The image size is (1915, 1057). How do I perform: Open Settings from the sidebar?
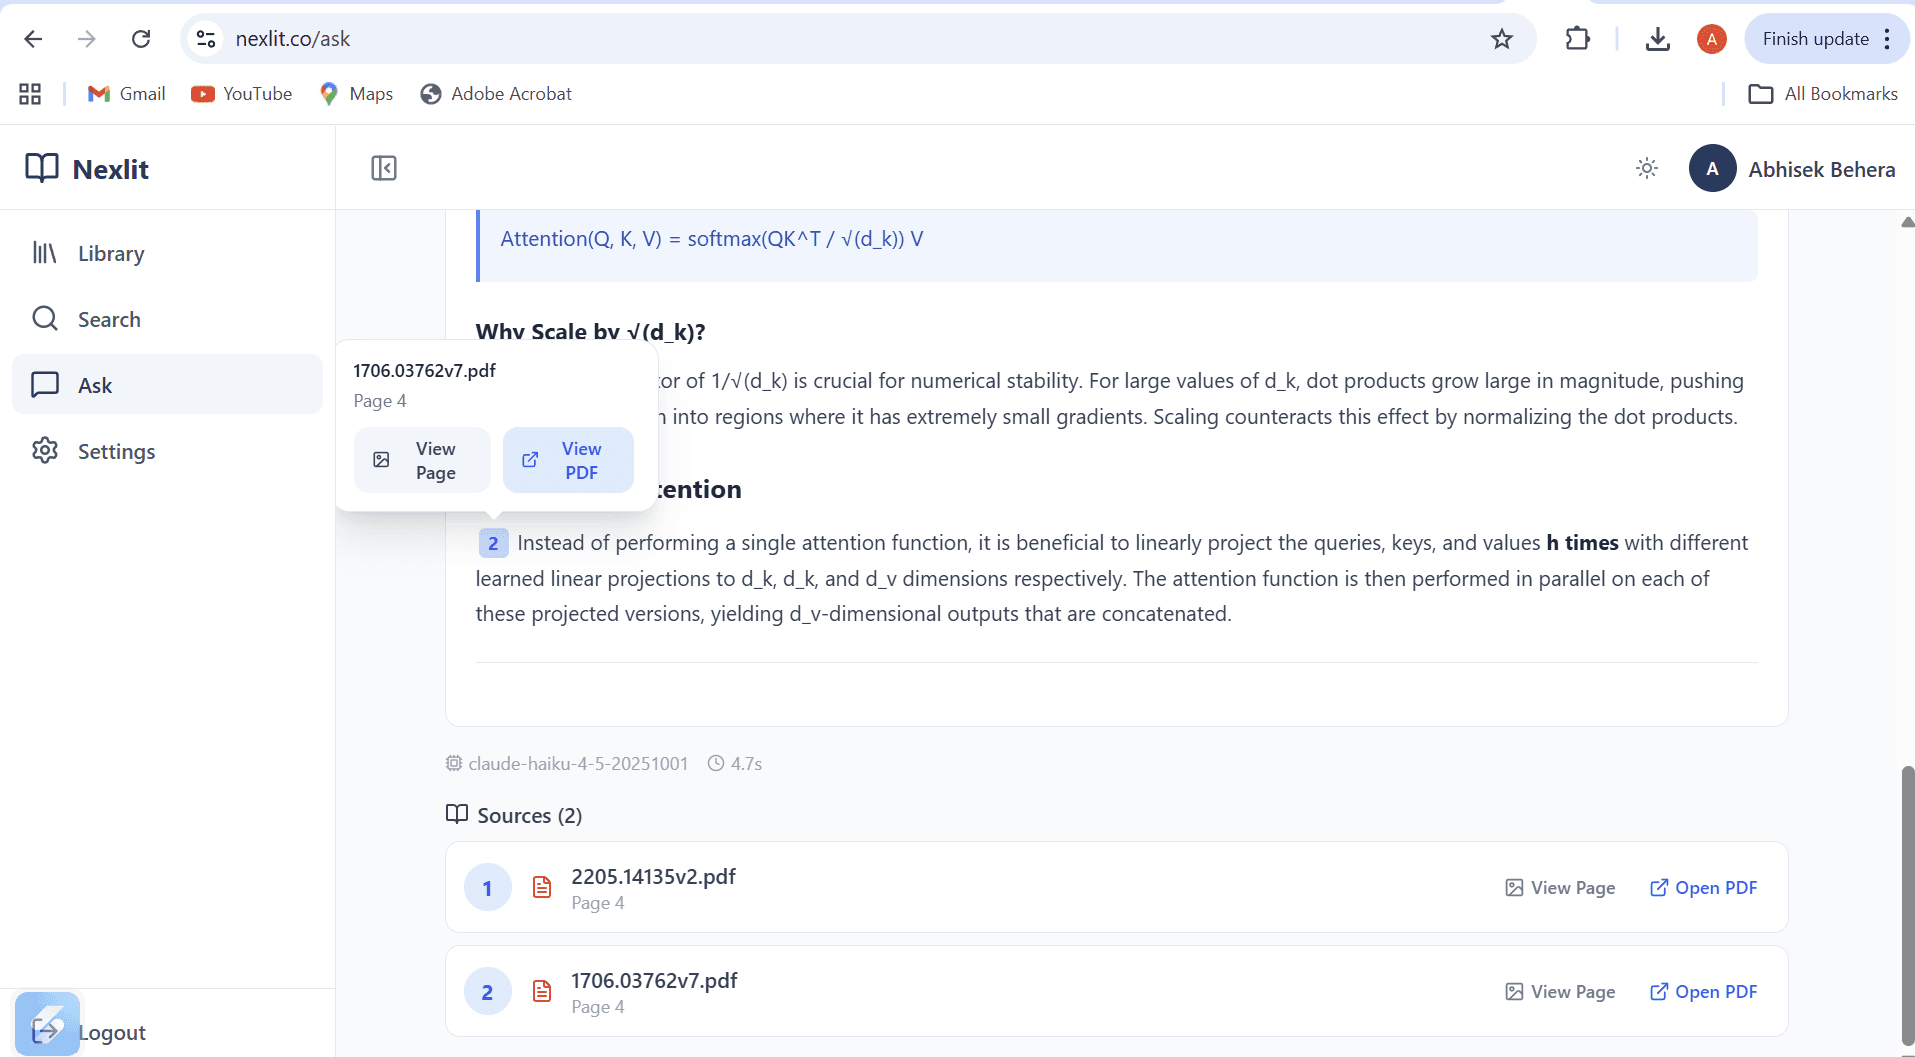click(118, 451)
